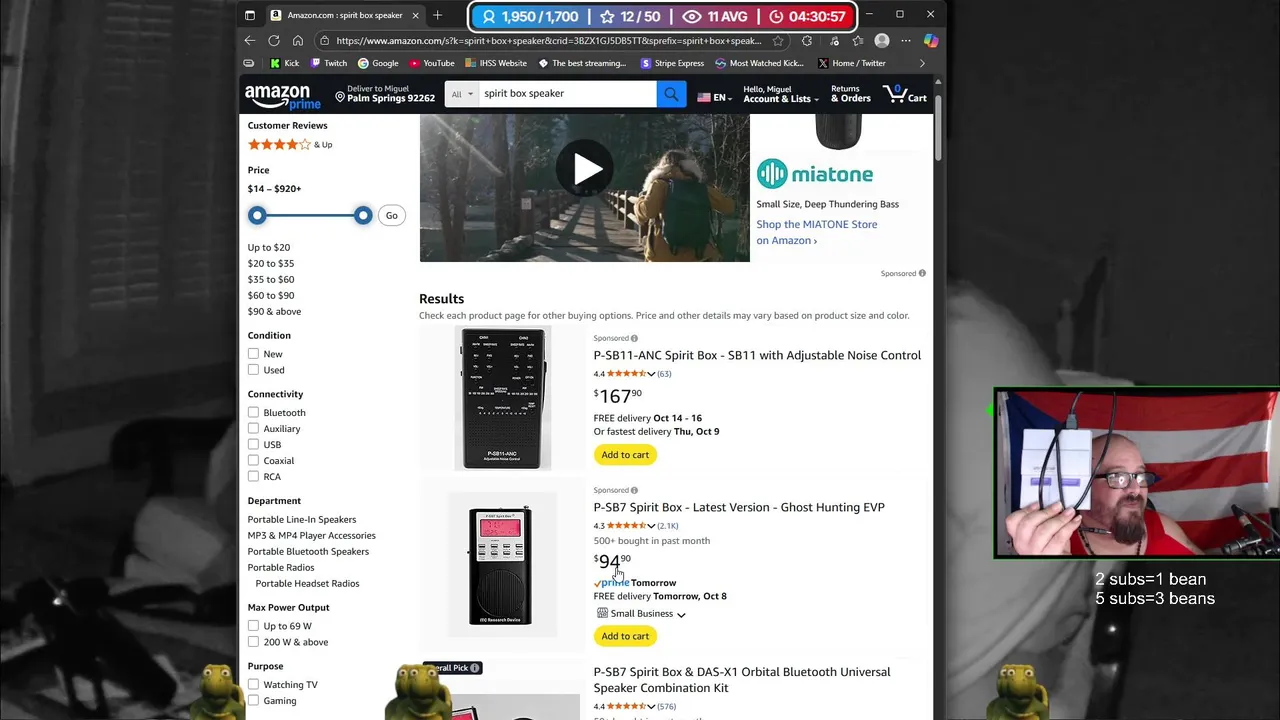Viewport: 1280px width, 720px height.
Task: Open the All departments search dropdown
Action: click(462, 94)
